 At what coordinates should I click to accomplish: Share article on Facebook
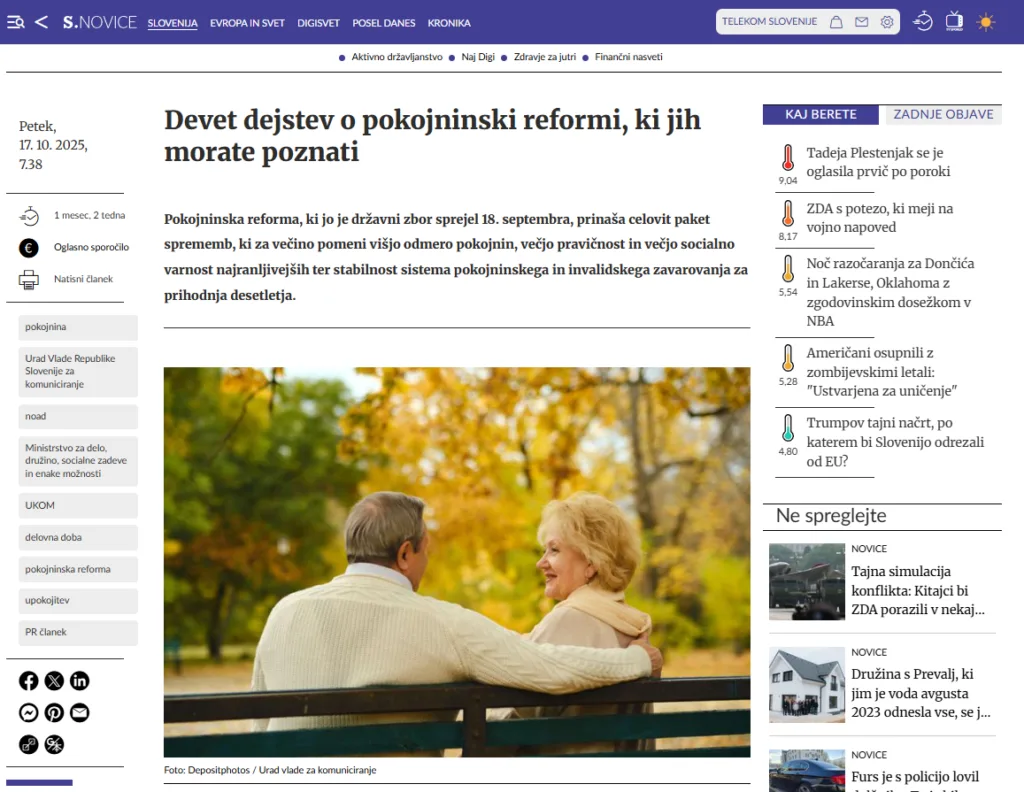29,681
